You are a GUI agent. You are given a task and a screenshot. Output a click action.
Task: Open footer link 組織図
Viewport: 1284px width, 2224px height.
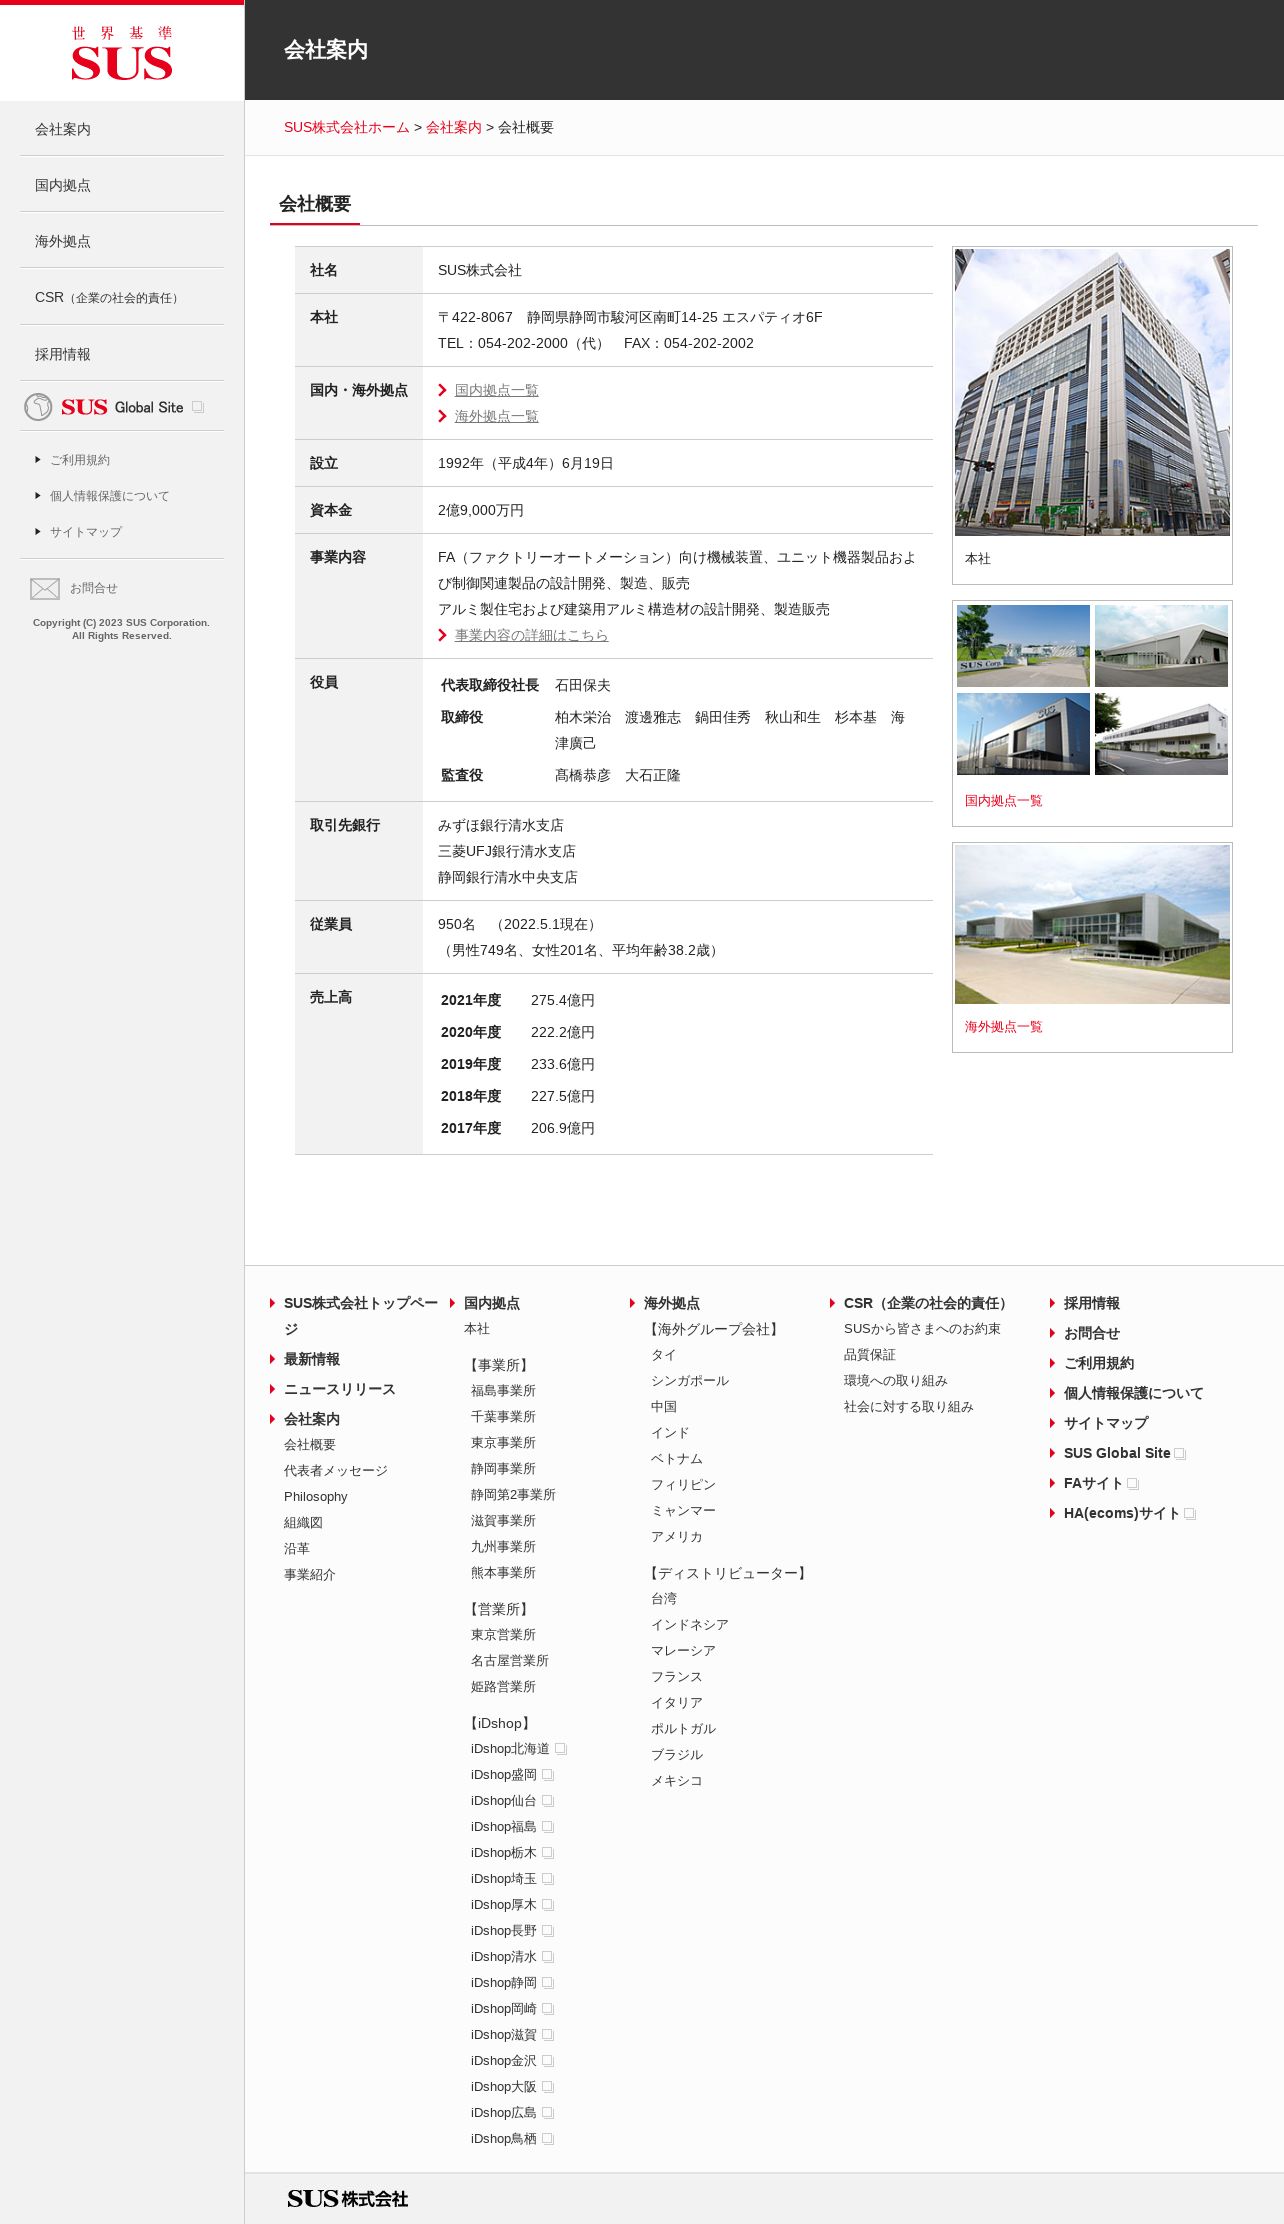pos(303,1523)
